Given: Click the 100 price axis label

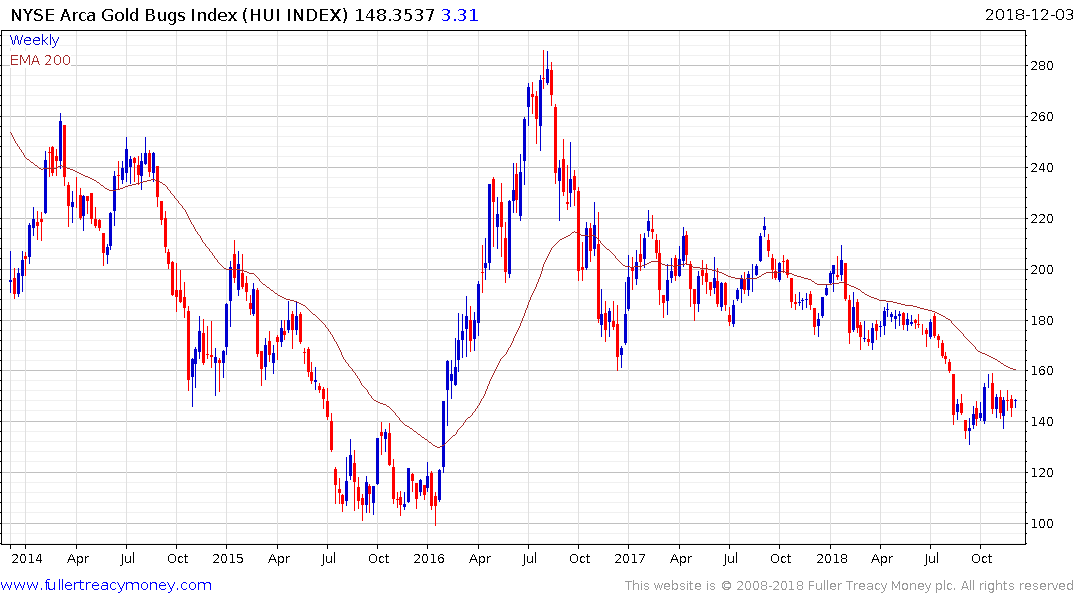Looking at the screenshot, I should [1042, 523].
